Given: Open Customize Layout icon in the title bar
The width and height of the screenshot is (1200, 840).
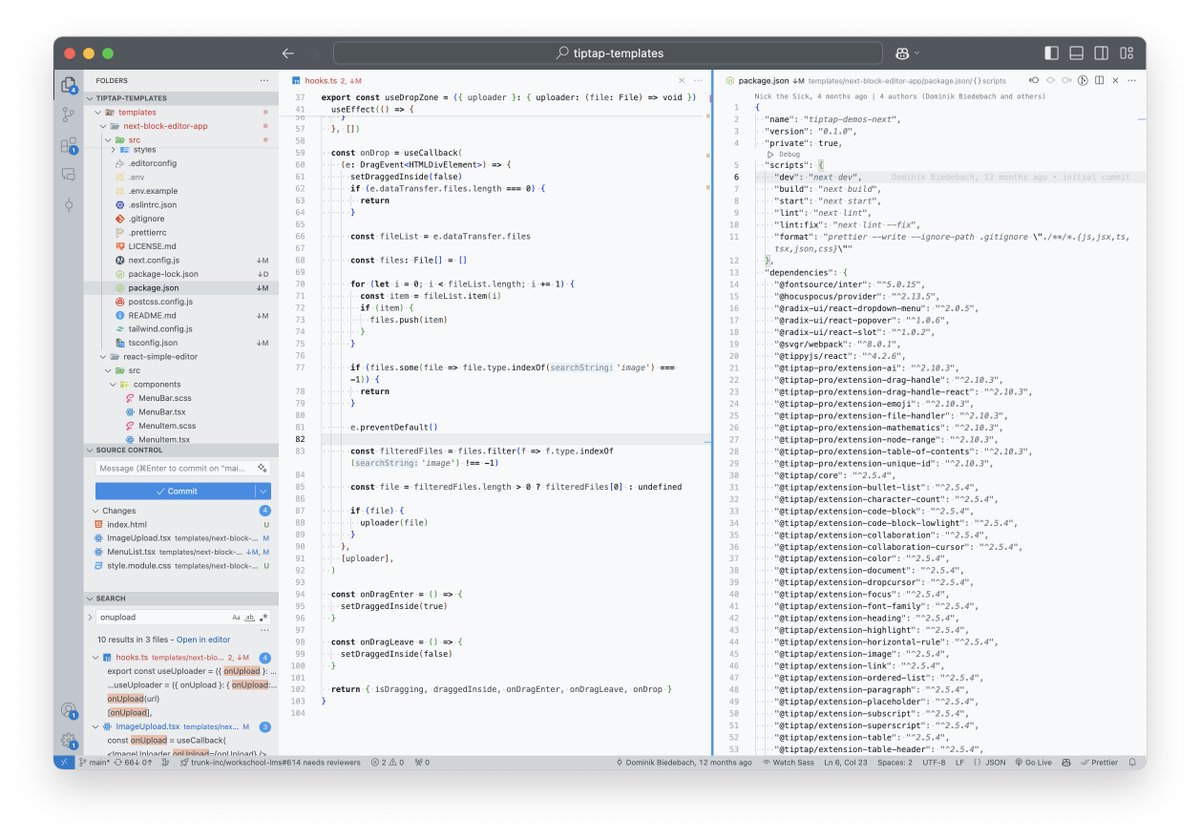Looking at the screenshot, I should 1127,53.
